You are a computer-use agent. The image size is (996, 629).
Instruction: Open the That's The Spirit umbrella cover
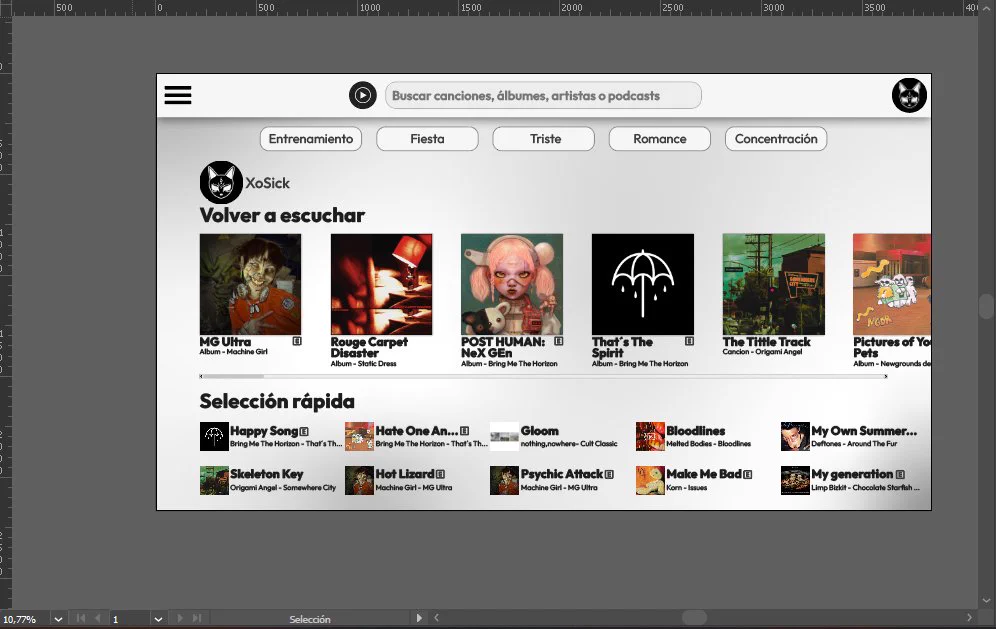[x=643, y=284]
